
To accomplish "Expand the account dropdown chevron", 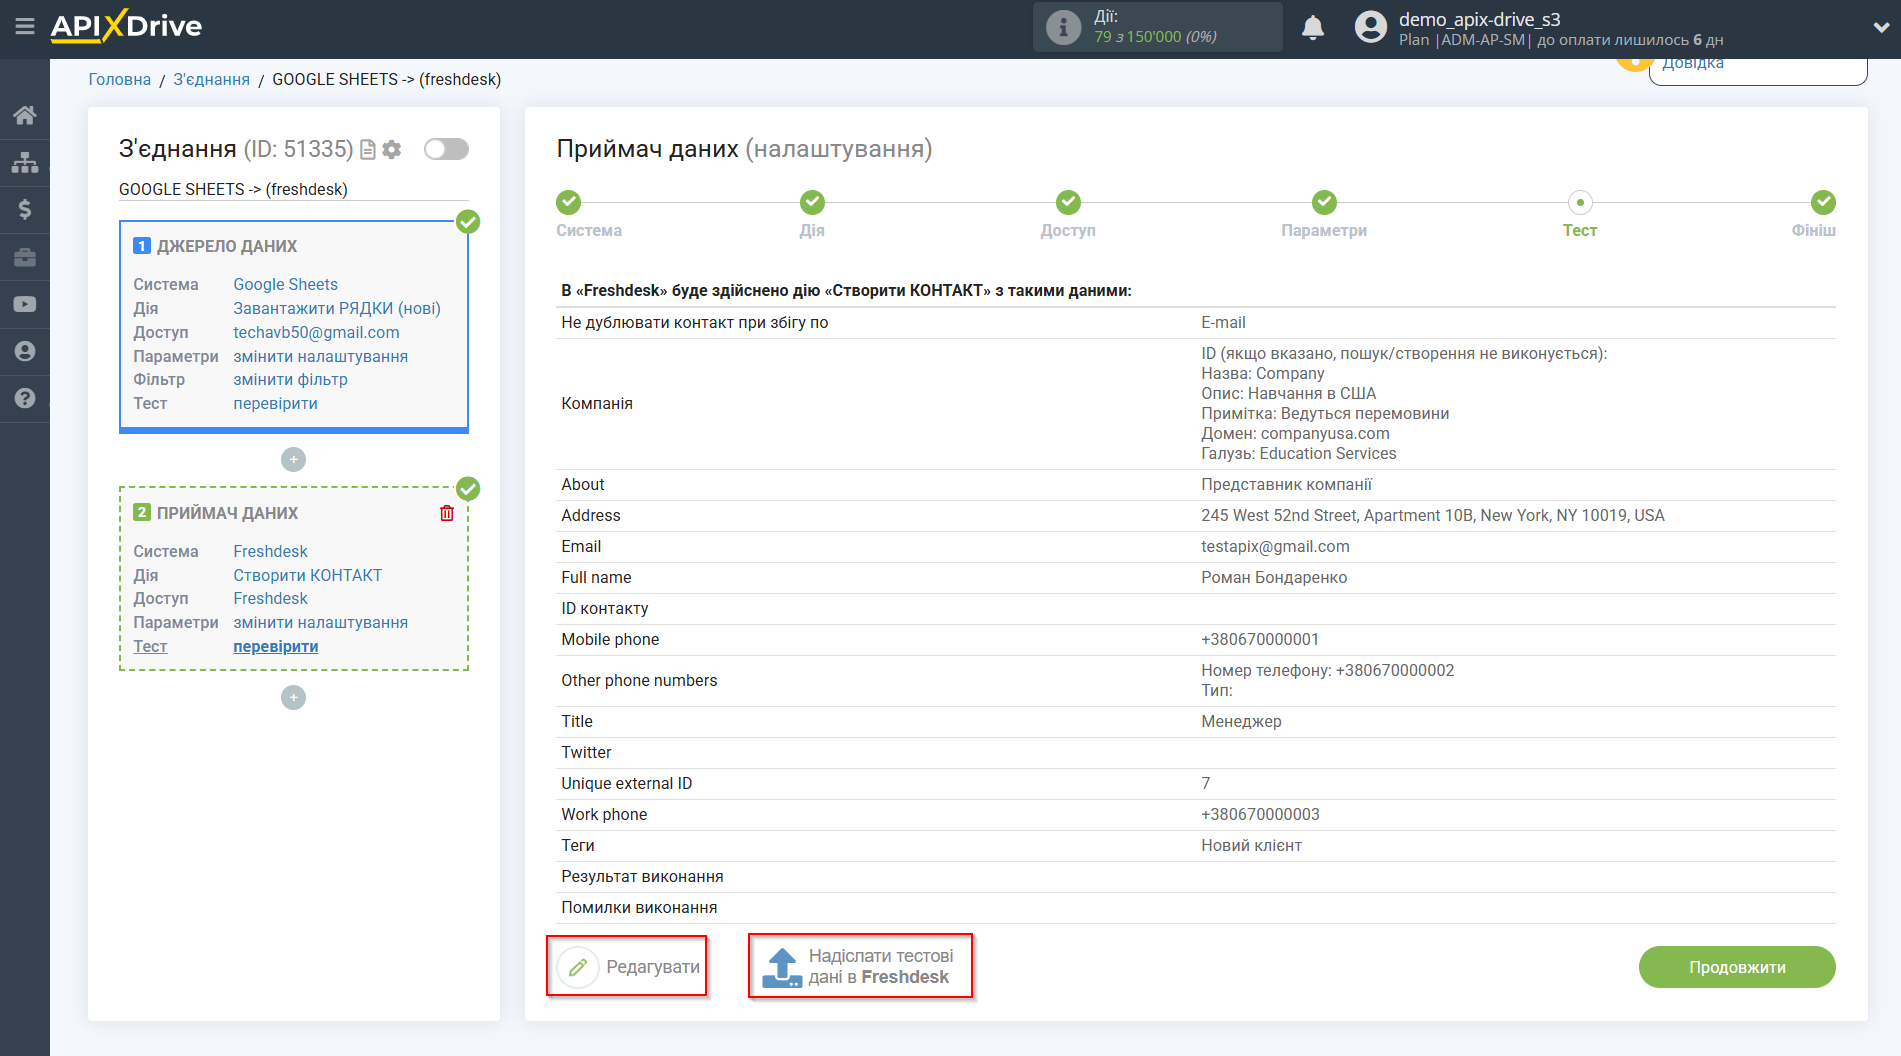I will click(1881, 27).
